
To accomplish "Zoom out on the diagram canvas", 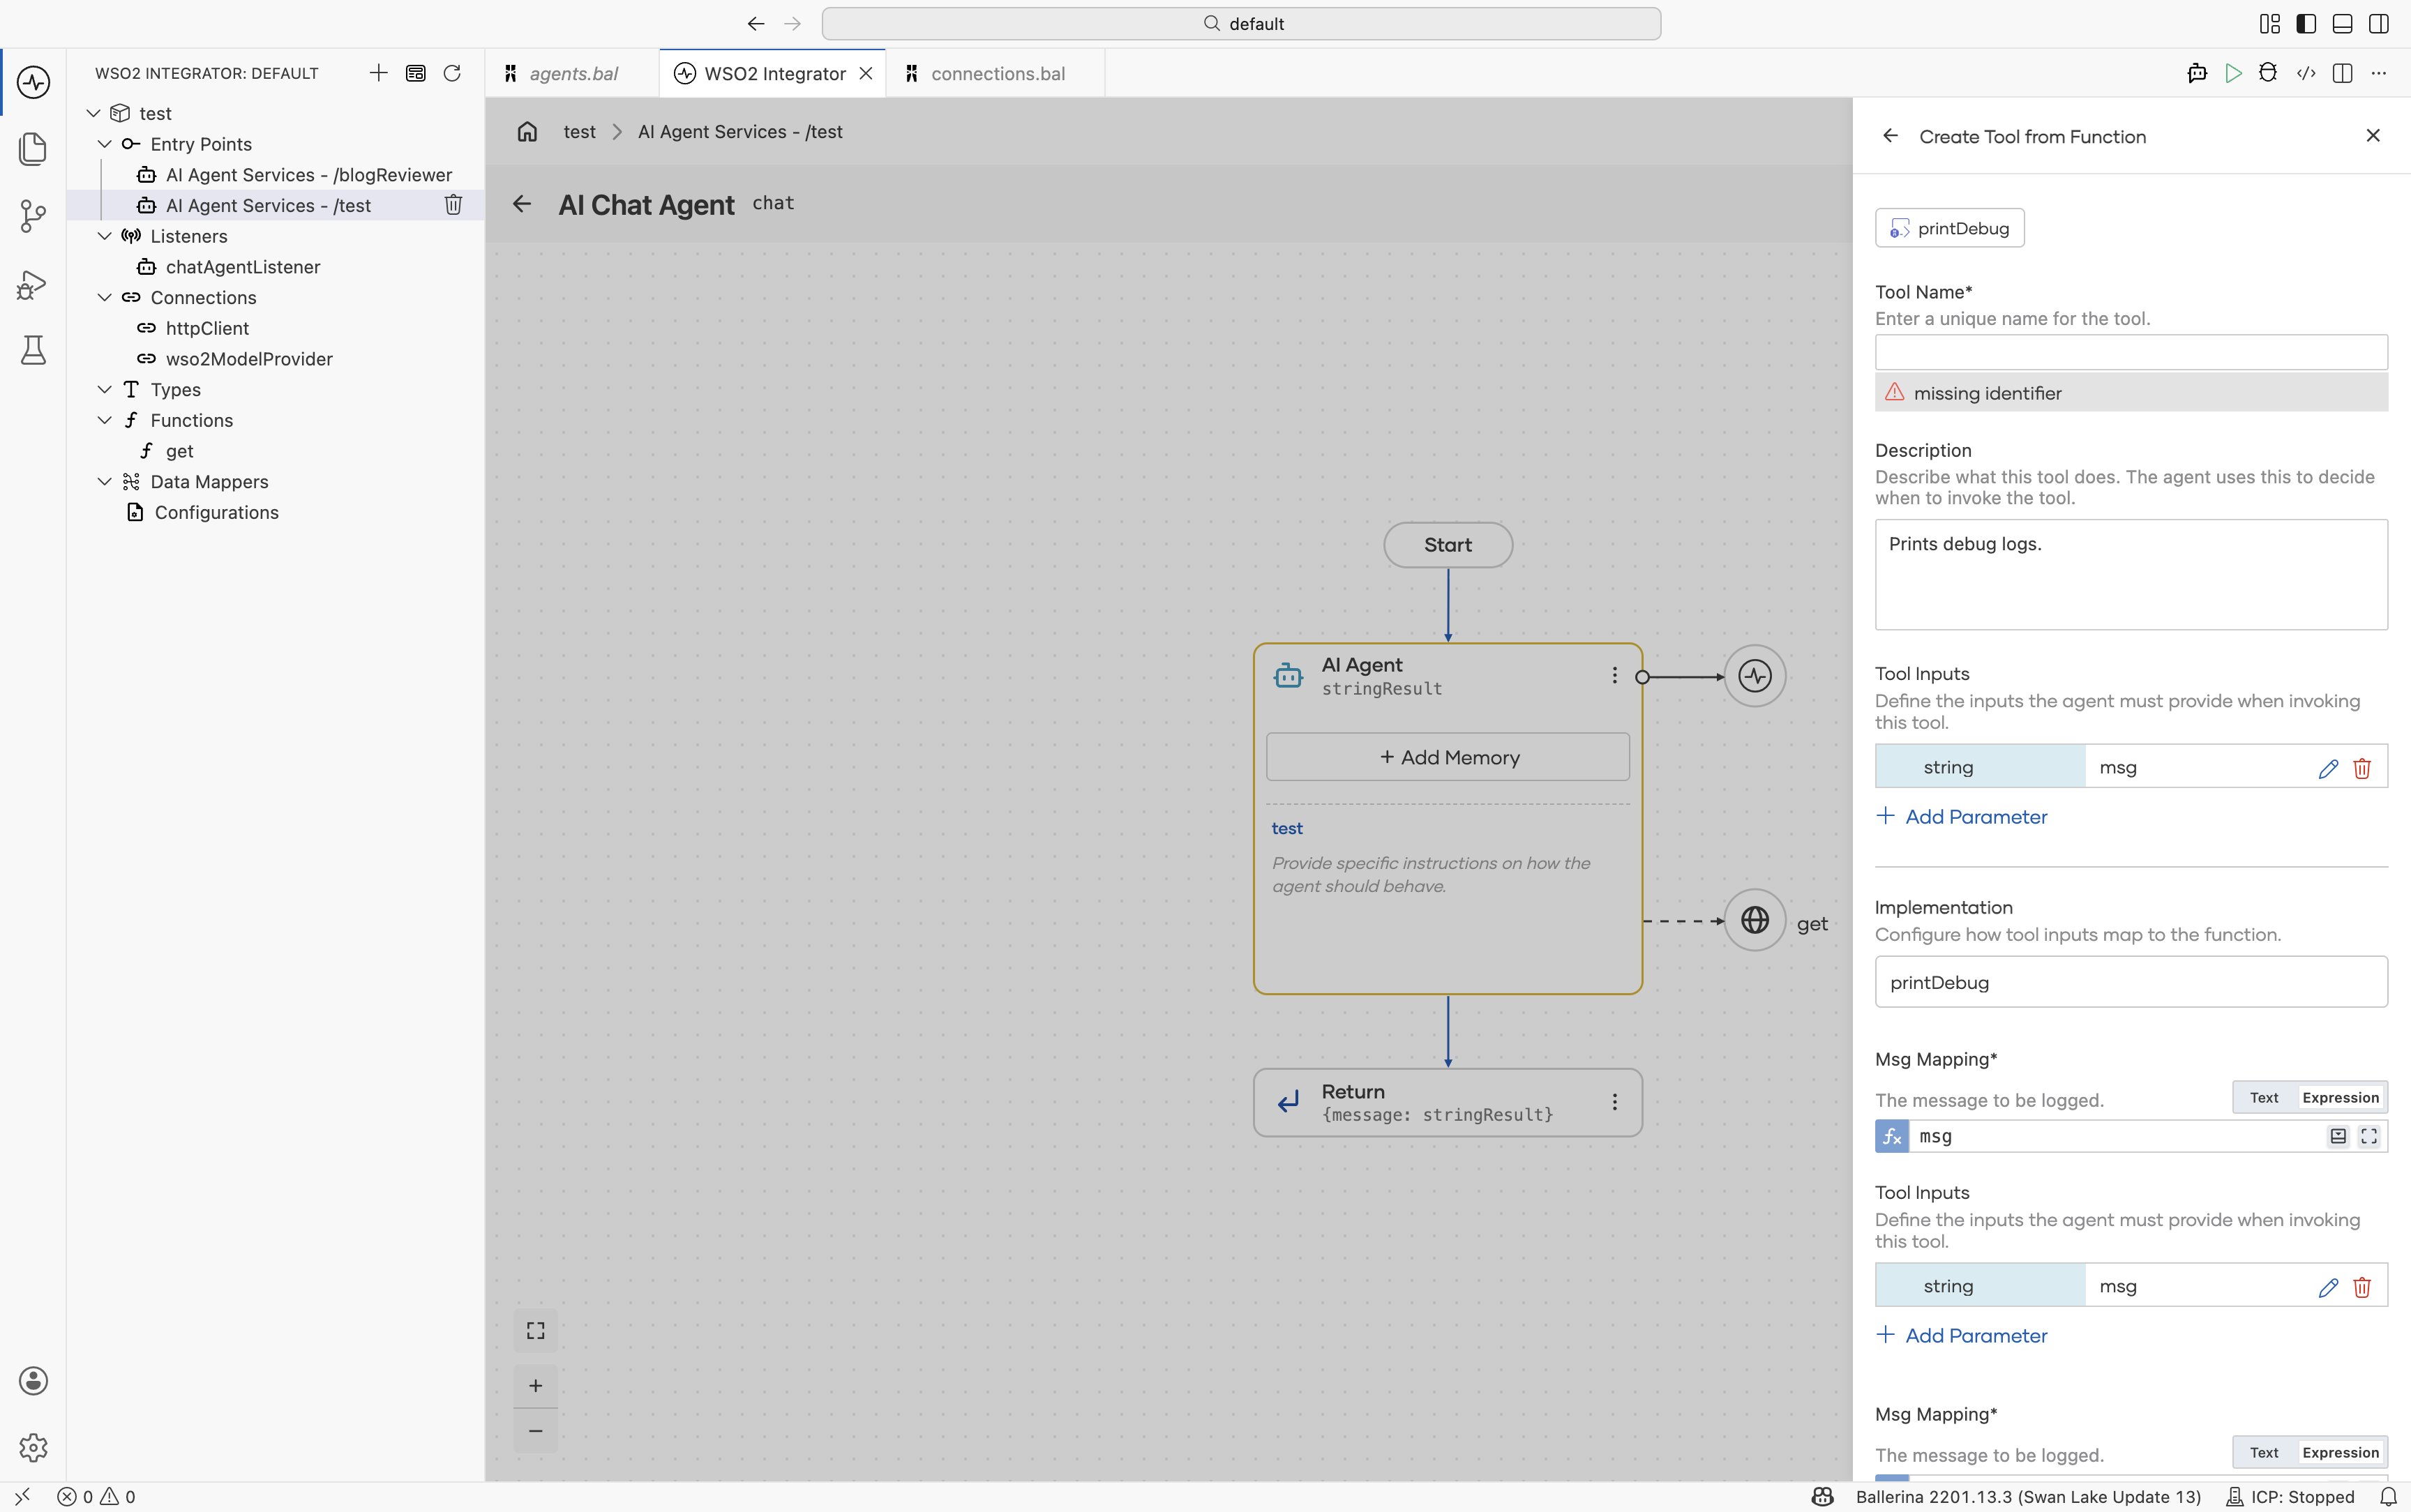I will click(x=536, y=1431).
